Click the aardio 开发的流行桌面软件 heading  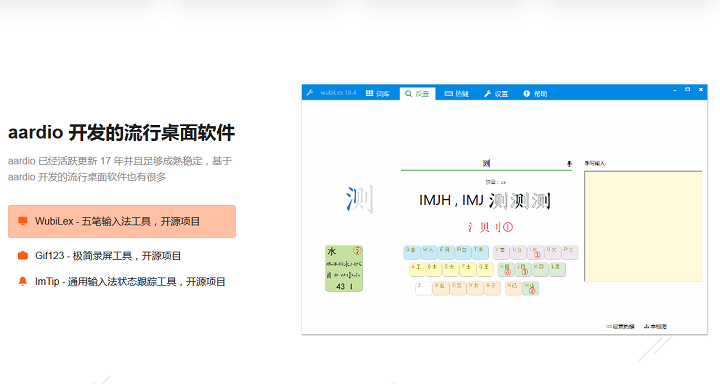[x=121, y=133]
